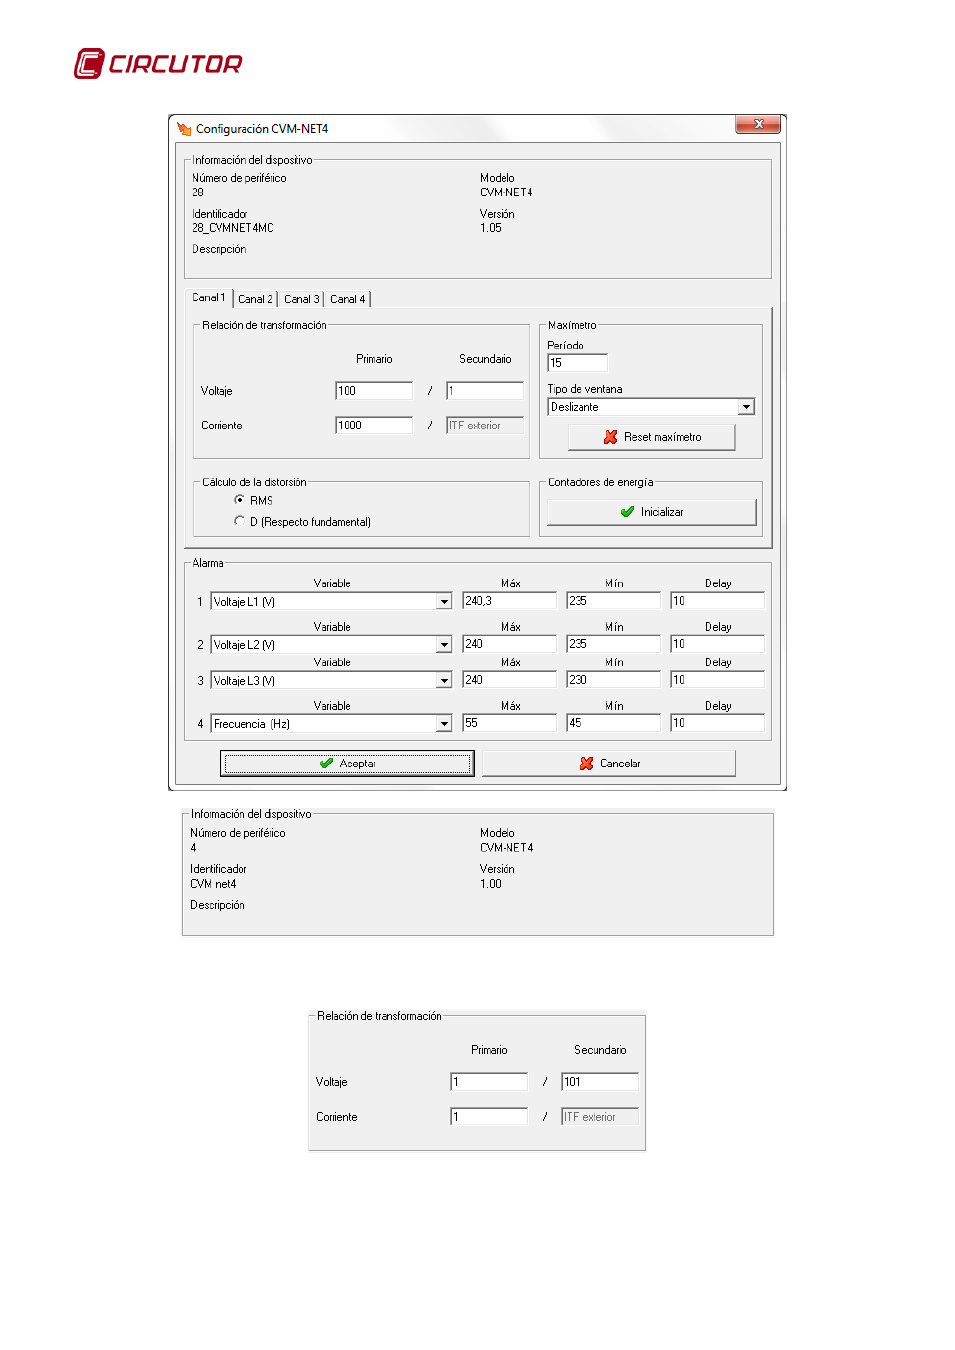
Task: Click alarm 1 Delay field
Action: (717, 601)
